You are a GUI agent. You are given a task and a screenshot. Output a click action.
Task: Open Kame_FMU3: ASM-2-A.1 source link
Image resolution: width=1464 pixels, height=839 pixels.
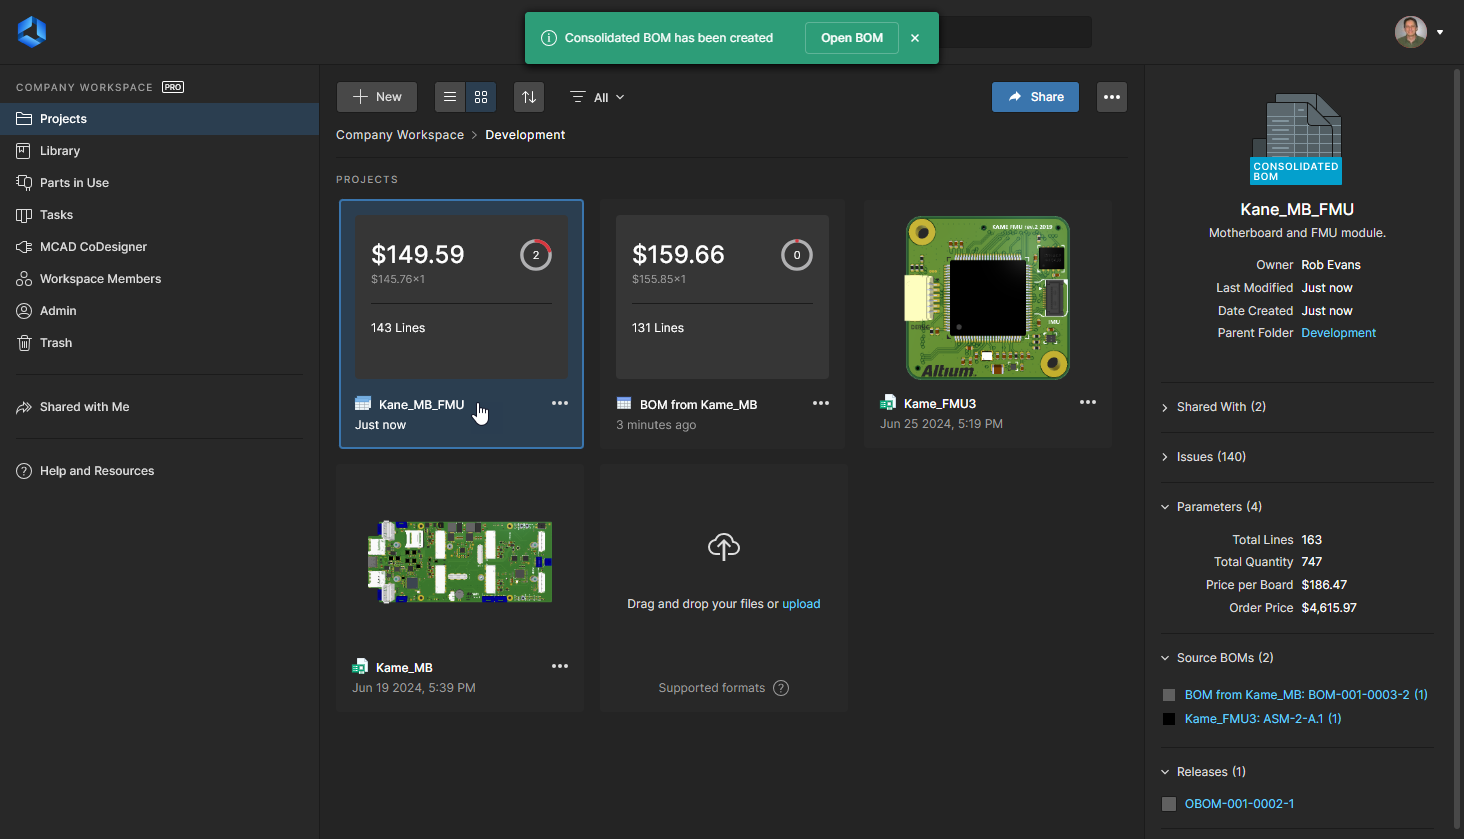pyautogui.click(x=1263, y=719)
